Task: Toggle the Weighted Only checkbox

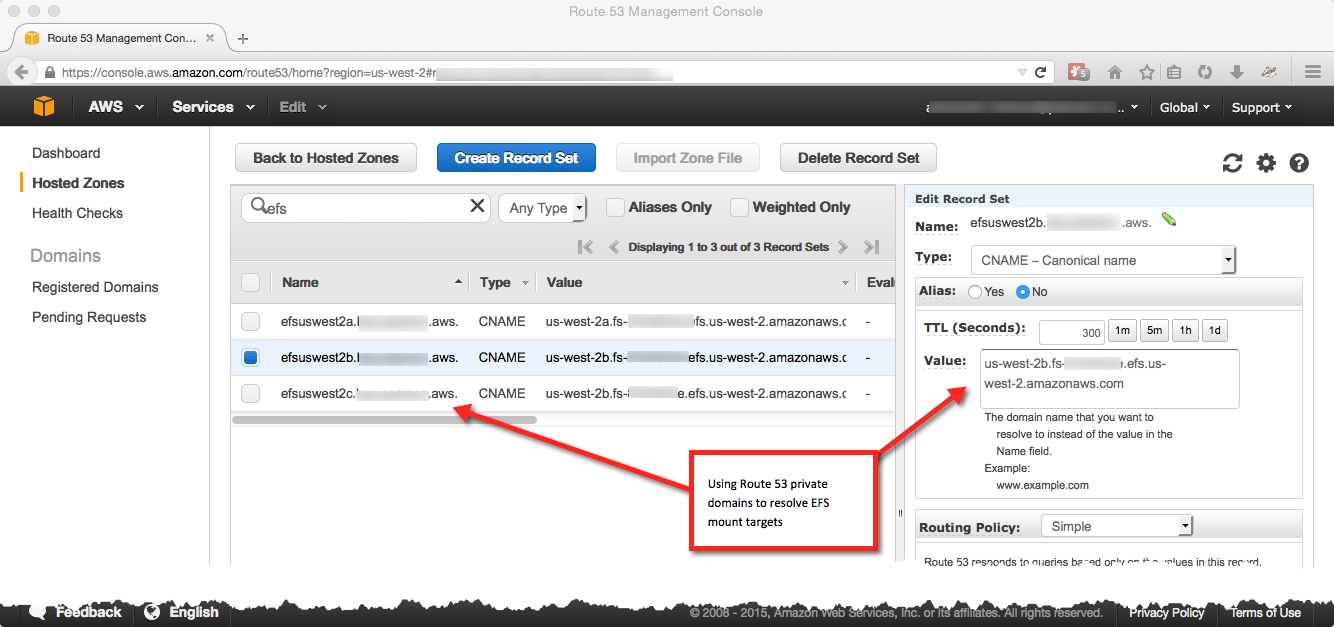Action: click(x=739, y=207)
